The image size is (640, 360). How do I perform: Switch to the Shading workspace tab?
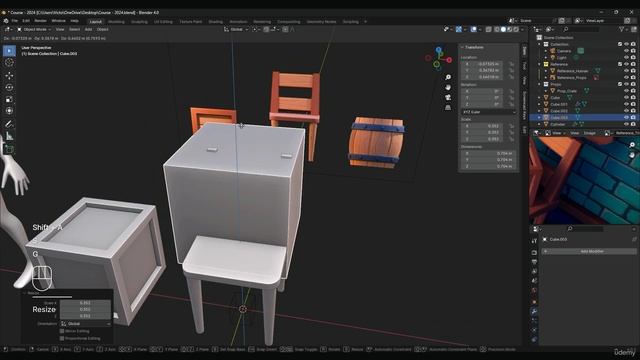(x=216, y=22)
